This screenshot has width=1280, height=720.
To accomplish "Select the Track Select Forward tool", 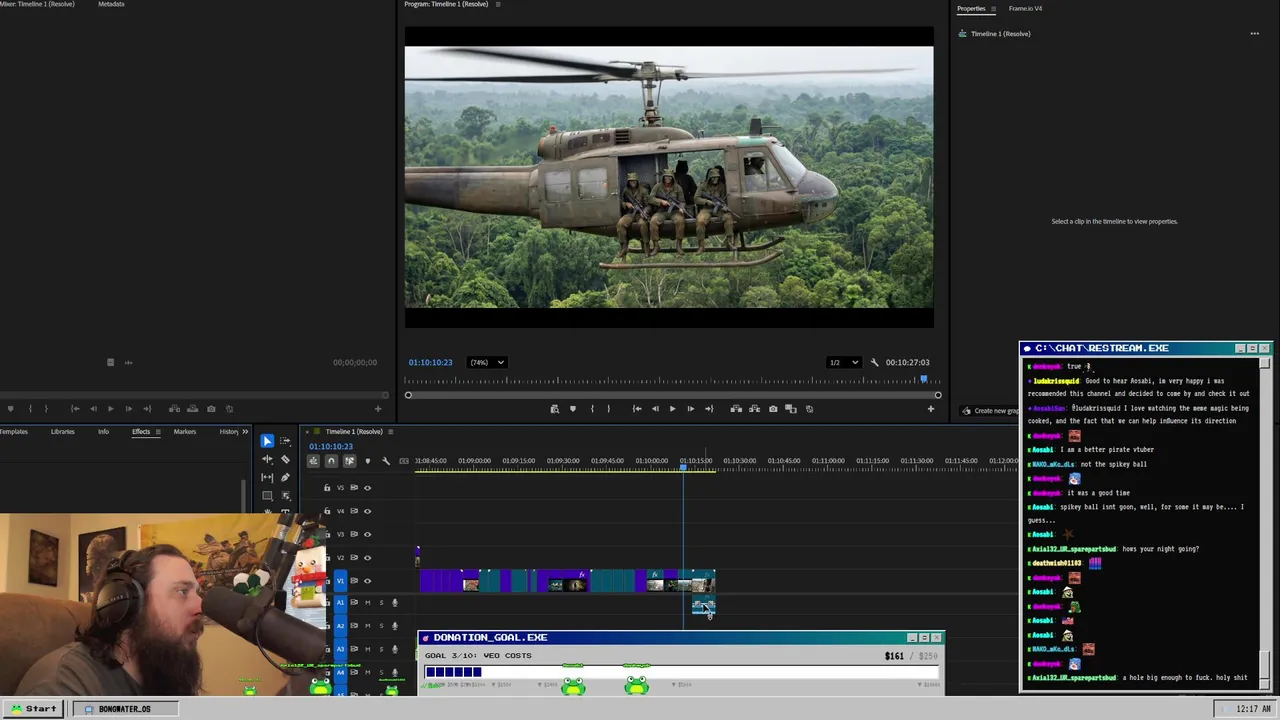I will click(x=285, y=441).
